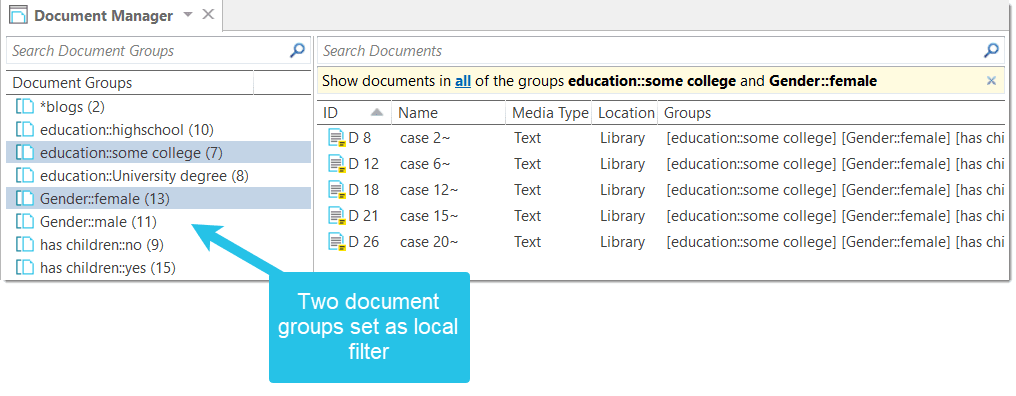
Task: Select document name case 6~
Action: click(x=424, y=164)
